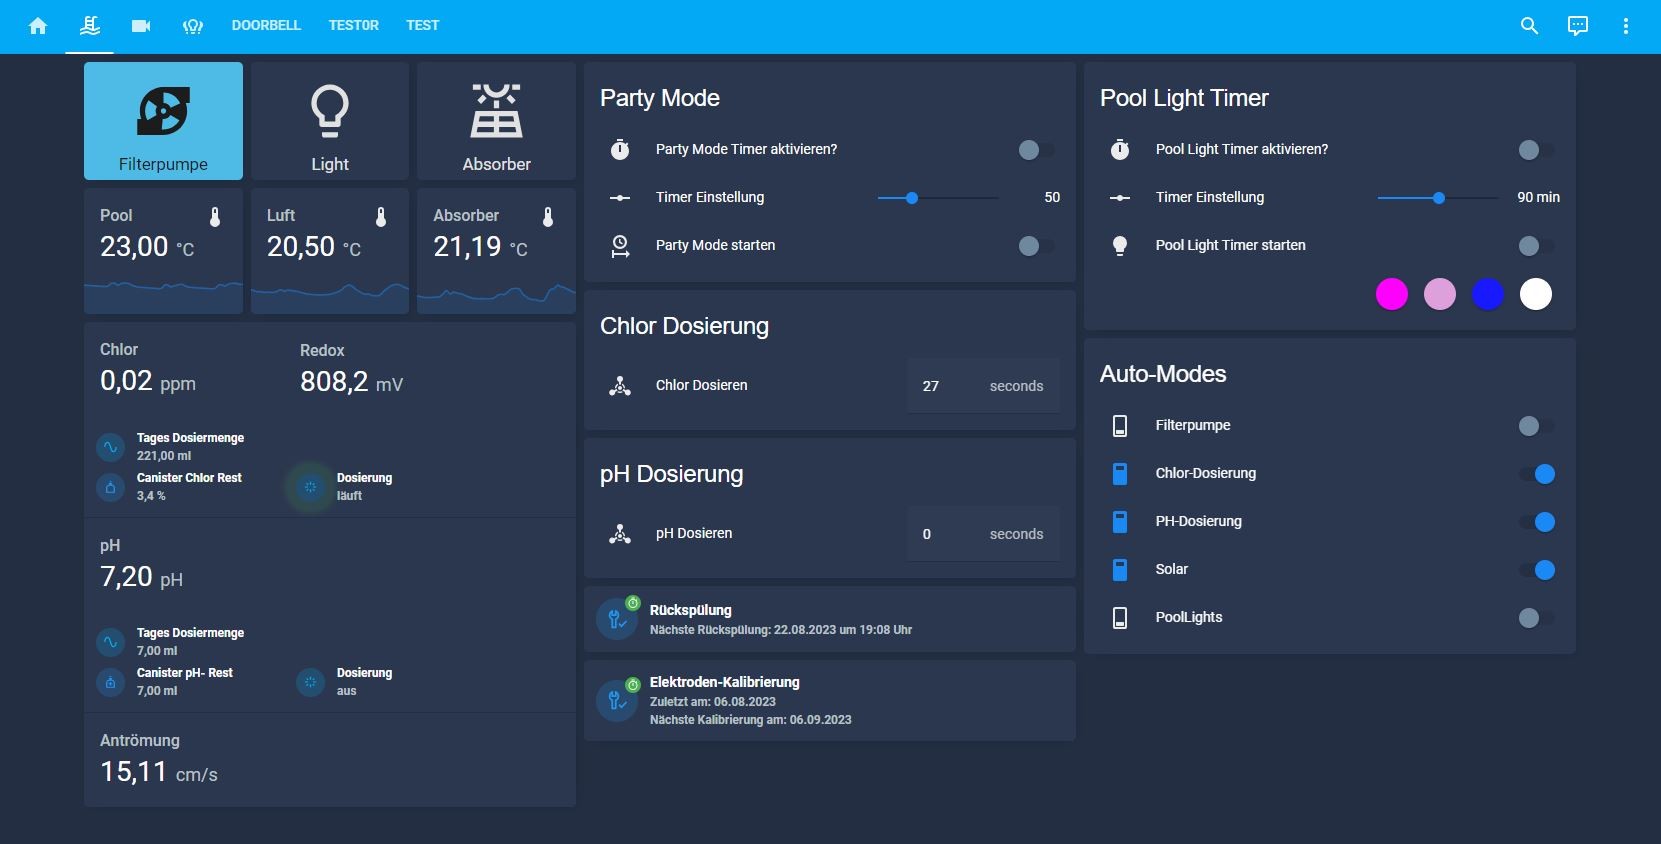The height and width of the screenshot is (844, 1661).
Task: Click the Party Mode Timer Einstellung slider
Action: point(938,198)
